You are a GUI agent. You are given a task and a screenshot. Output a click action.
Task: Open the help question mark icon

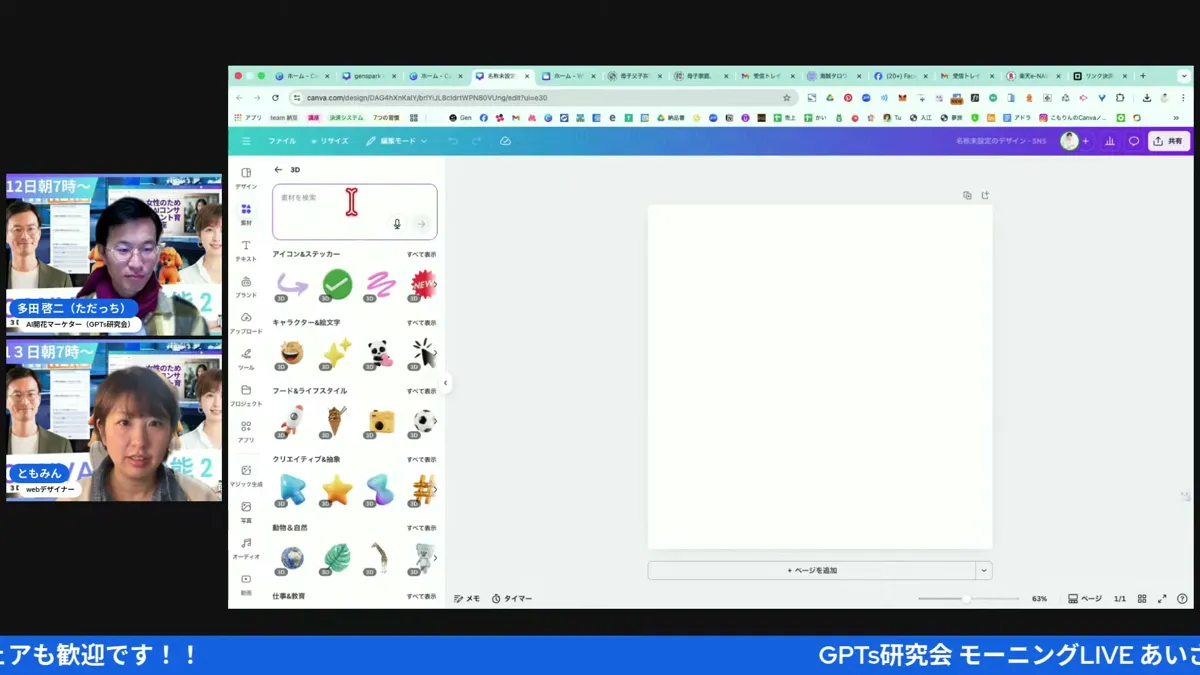tap(1183, 598)
